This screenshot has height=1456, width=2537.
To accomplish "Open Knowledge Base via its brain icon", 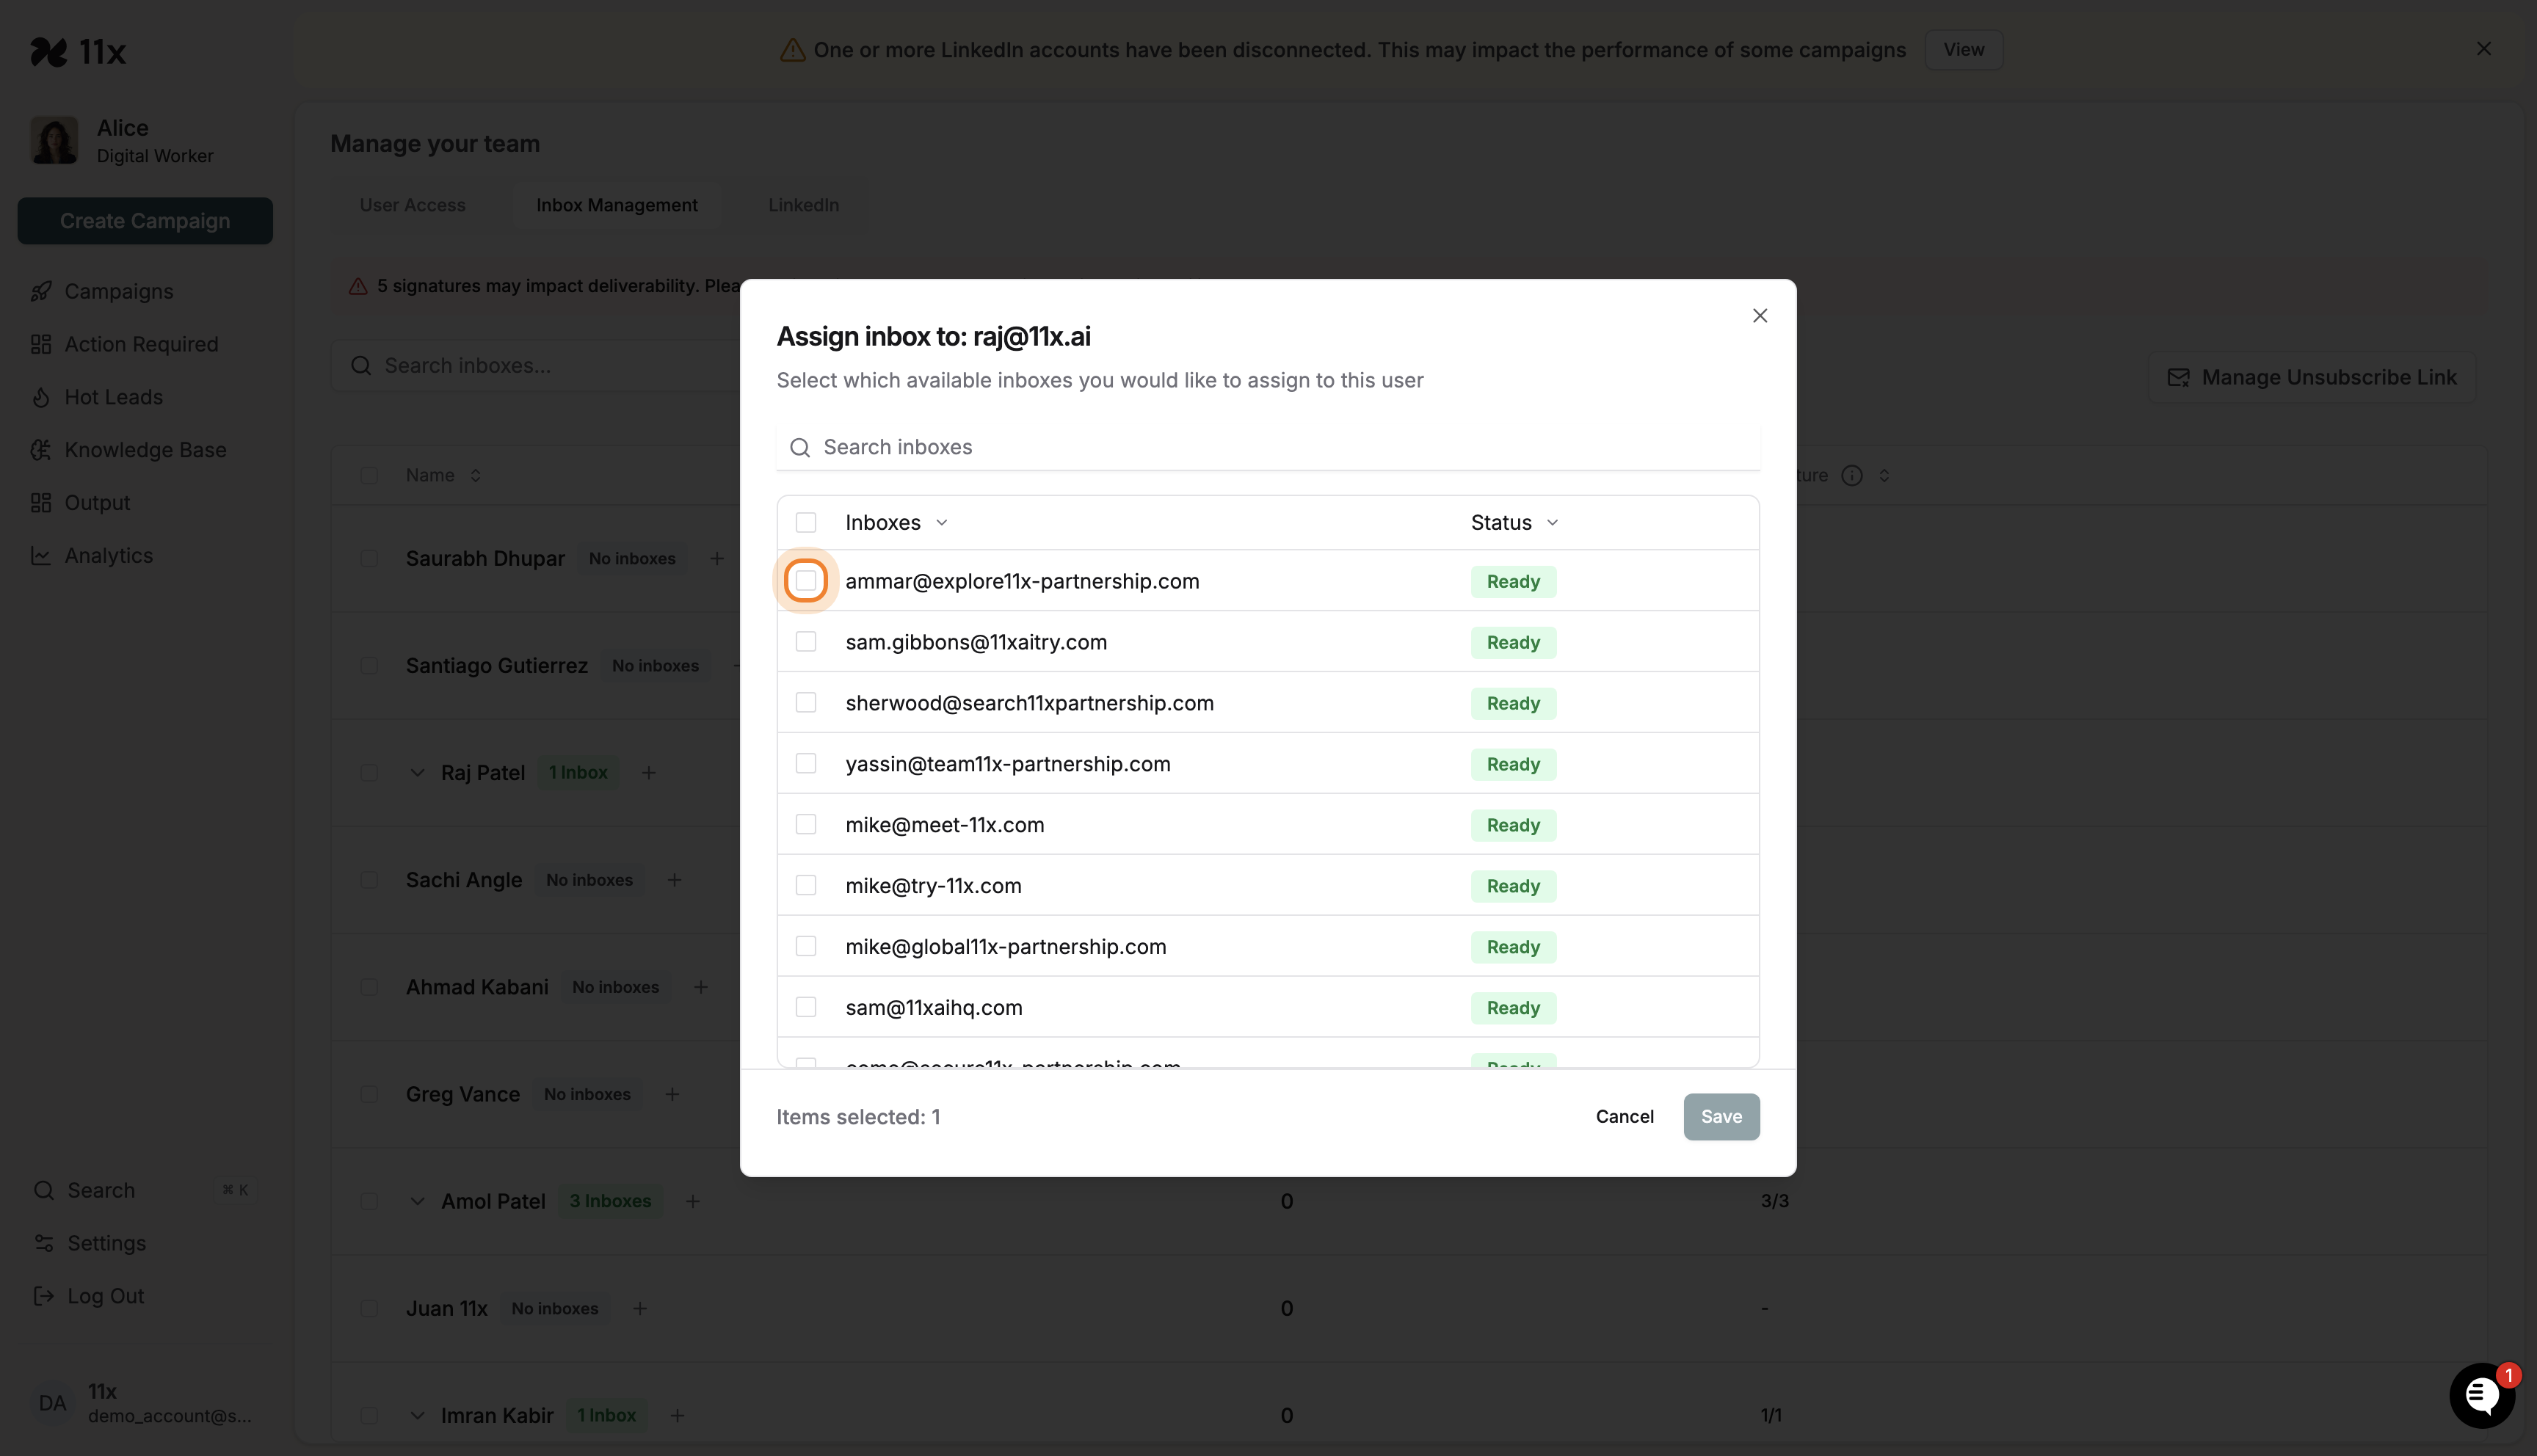I will pos(41,450).
